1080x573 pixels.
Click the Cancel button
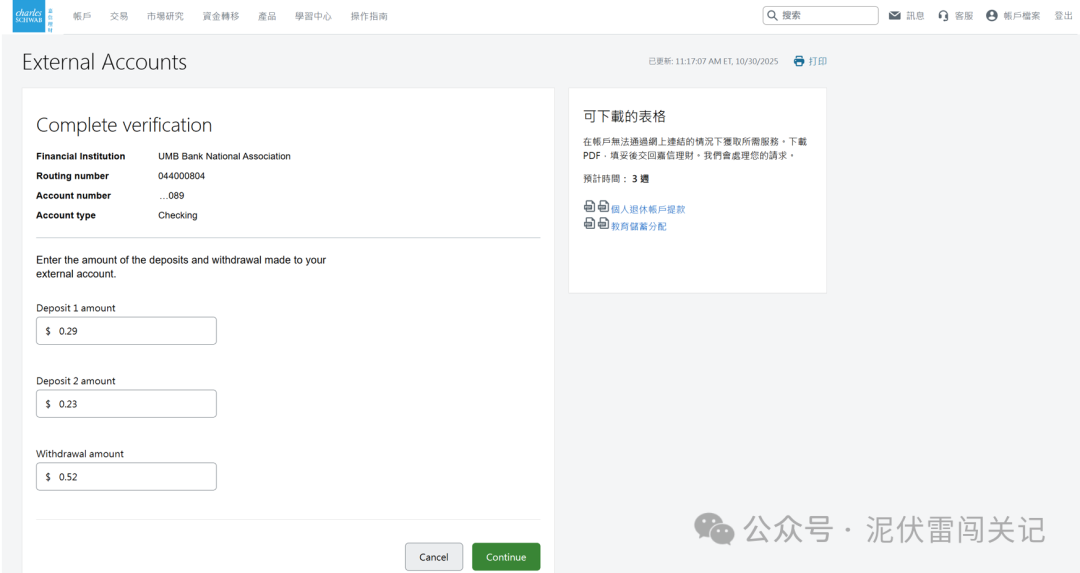[x=434, y=556]
